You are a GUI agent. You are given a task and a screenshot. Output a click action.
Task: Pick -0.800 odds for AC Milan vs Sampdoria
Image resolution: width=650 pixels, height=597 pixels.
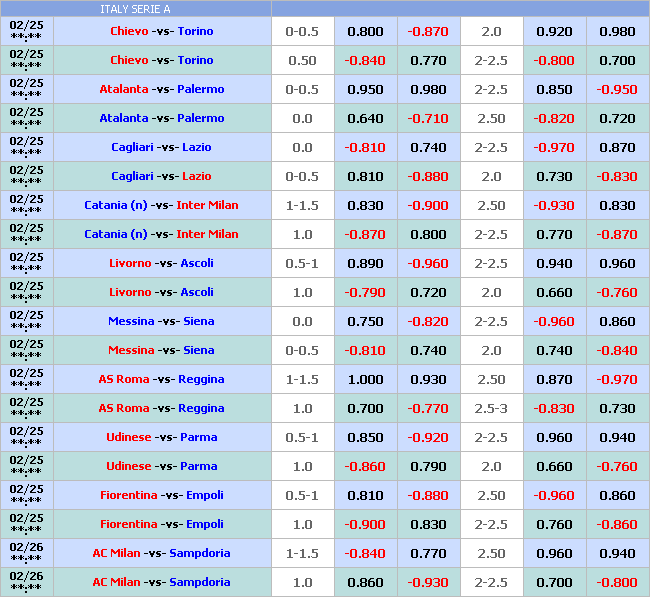(617, 582)
